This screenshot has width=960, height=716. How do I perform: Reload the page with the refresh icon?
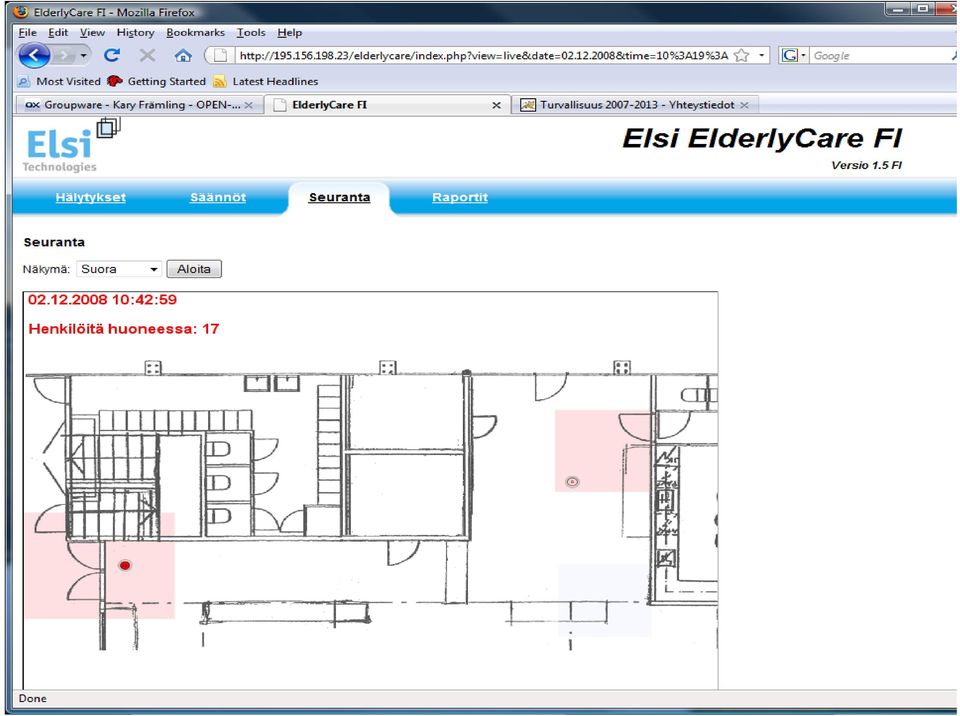[x=111, y=56]
